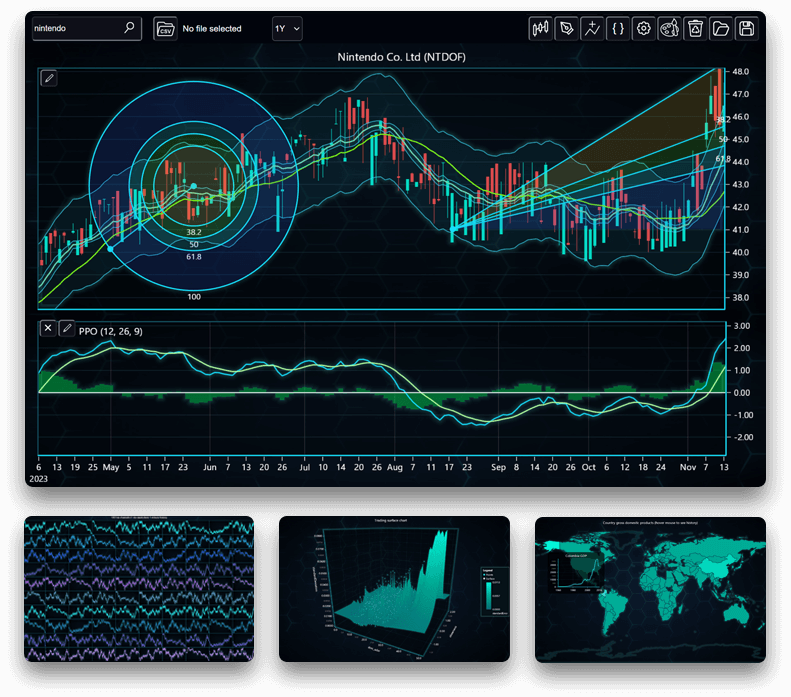Viewport: 791px width, 697px height.
Task: Click the 2023 year label
Action: pos(38,479)
